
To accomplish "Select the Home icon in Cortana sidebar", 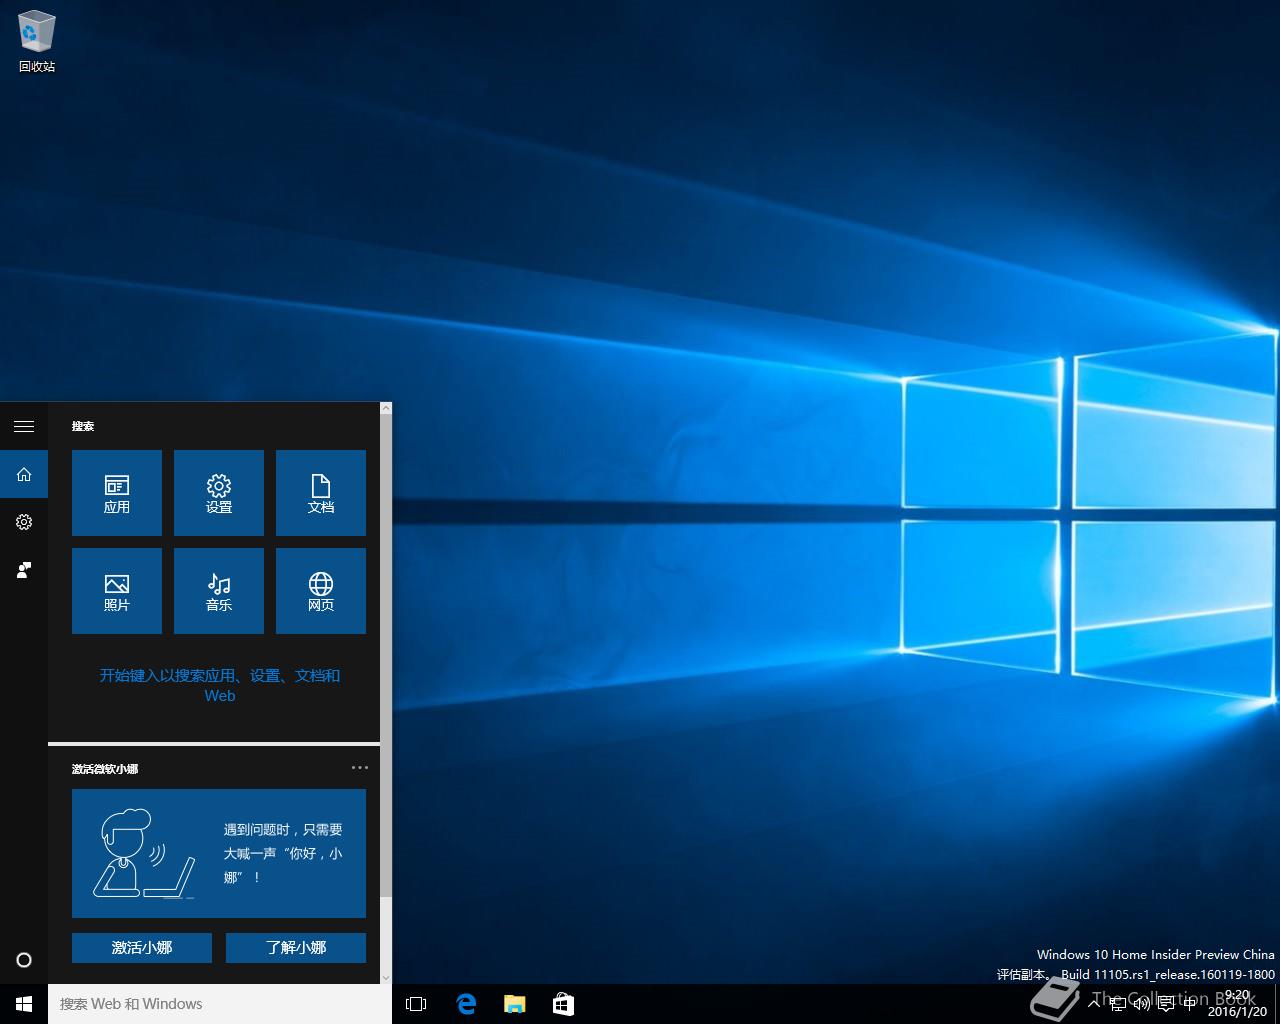I will (24, 475).
